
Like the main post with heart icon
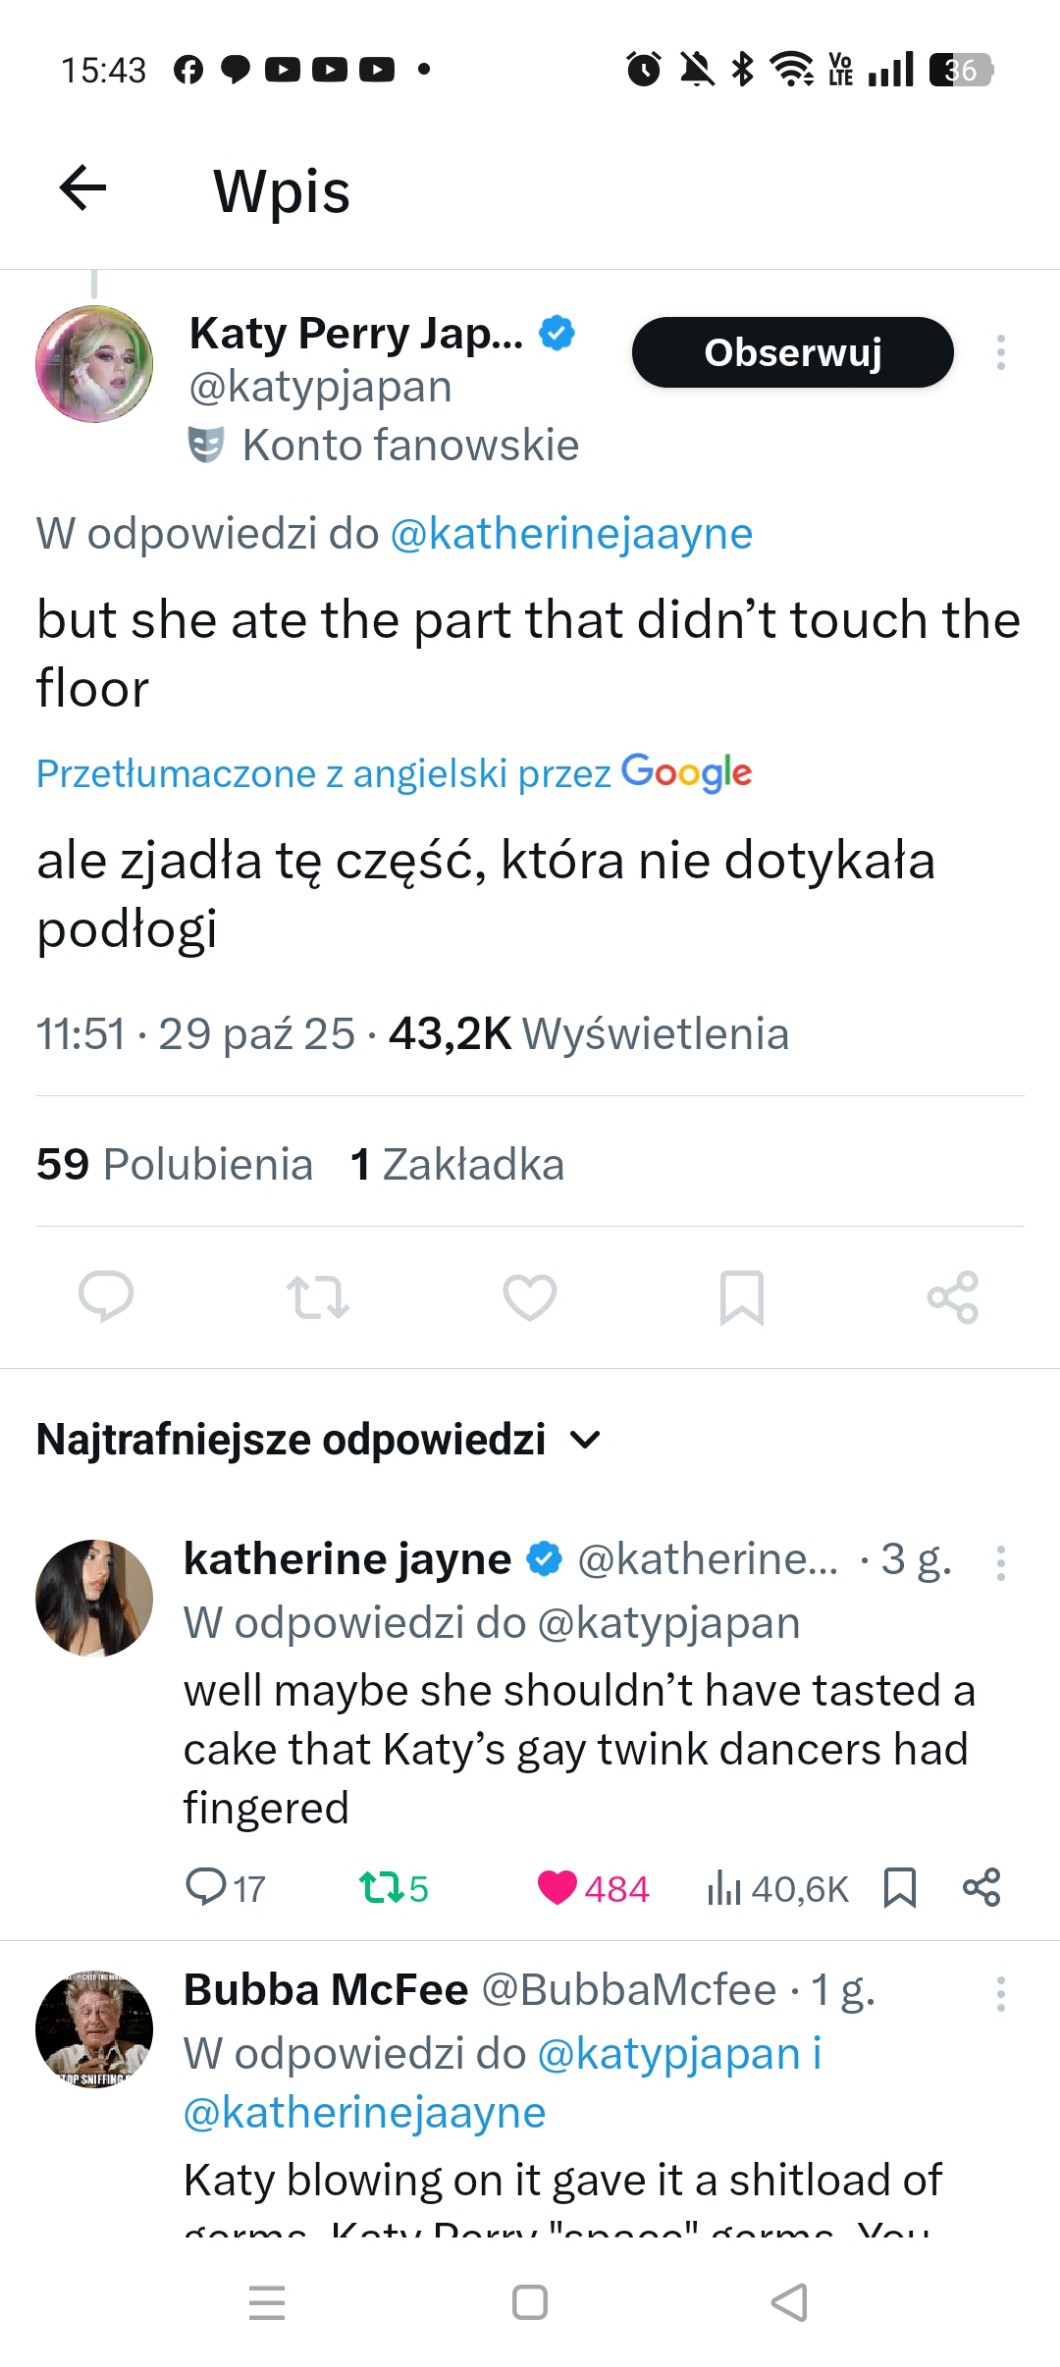(529, 1297)
